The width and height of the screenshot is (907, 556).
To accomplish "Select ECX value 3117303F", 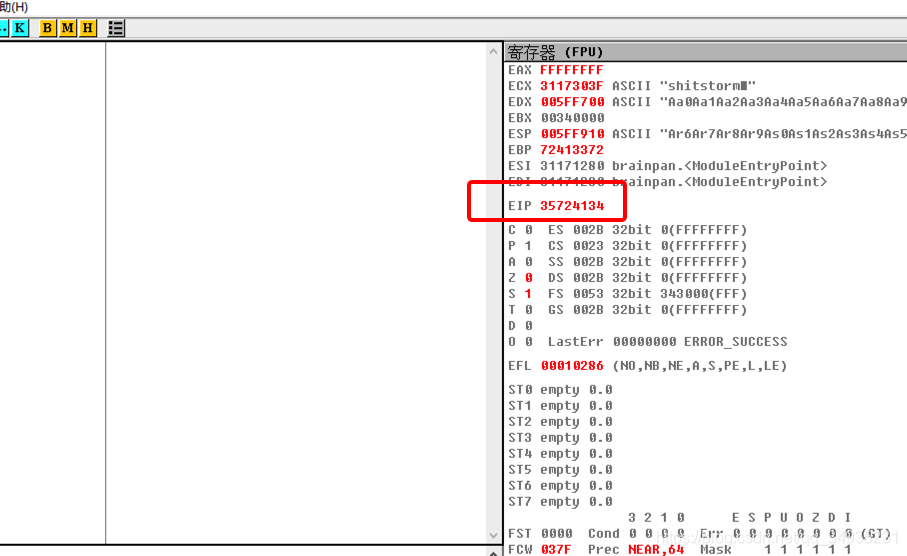I will [x=572, y=86].
